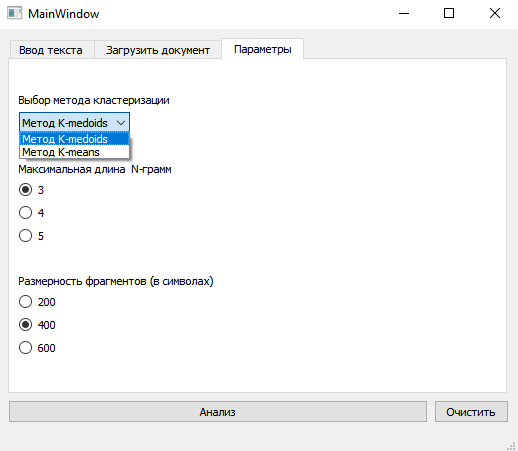Viewport: 518px width, 451px height.
Task: Click the Очистить button
Action: (x=471, y=412)
